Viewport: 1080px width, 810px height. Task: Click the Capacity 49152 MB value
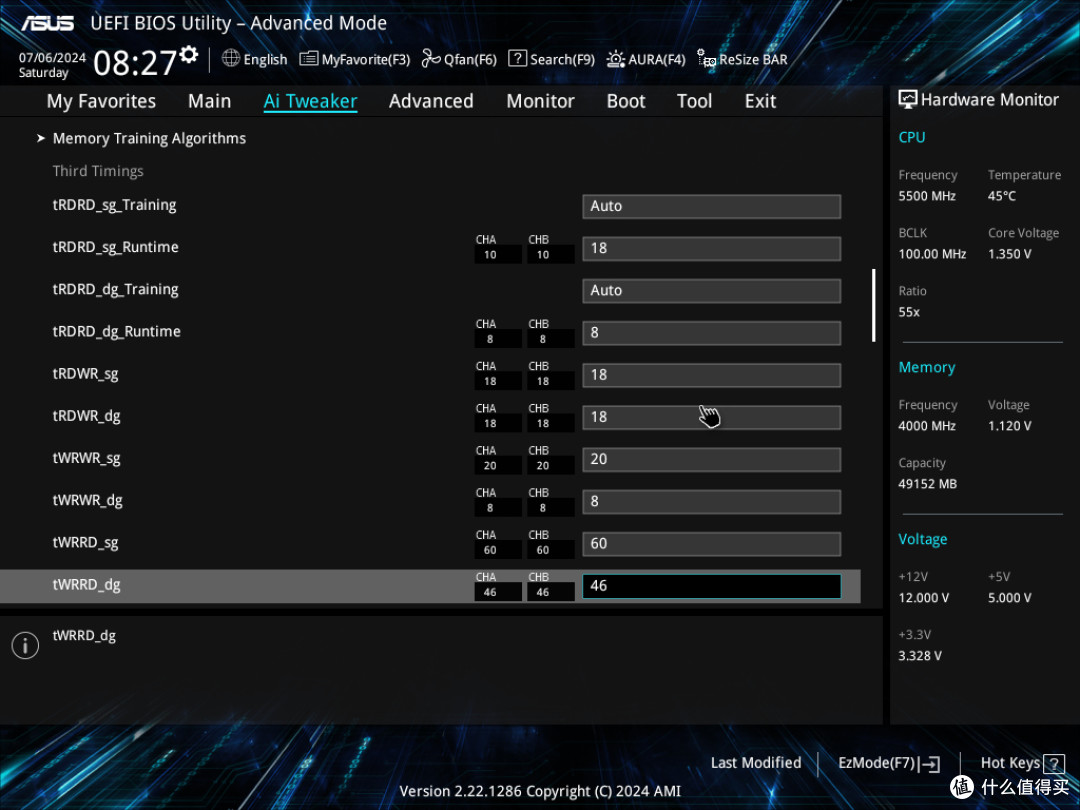927,484
